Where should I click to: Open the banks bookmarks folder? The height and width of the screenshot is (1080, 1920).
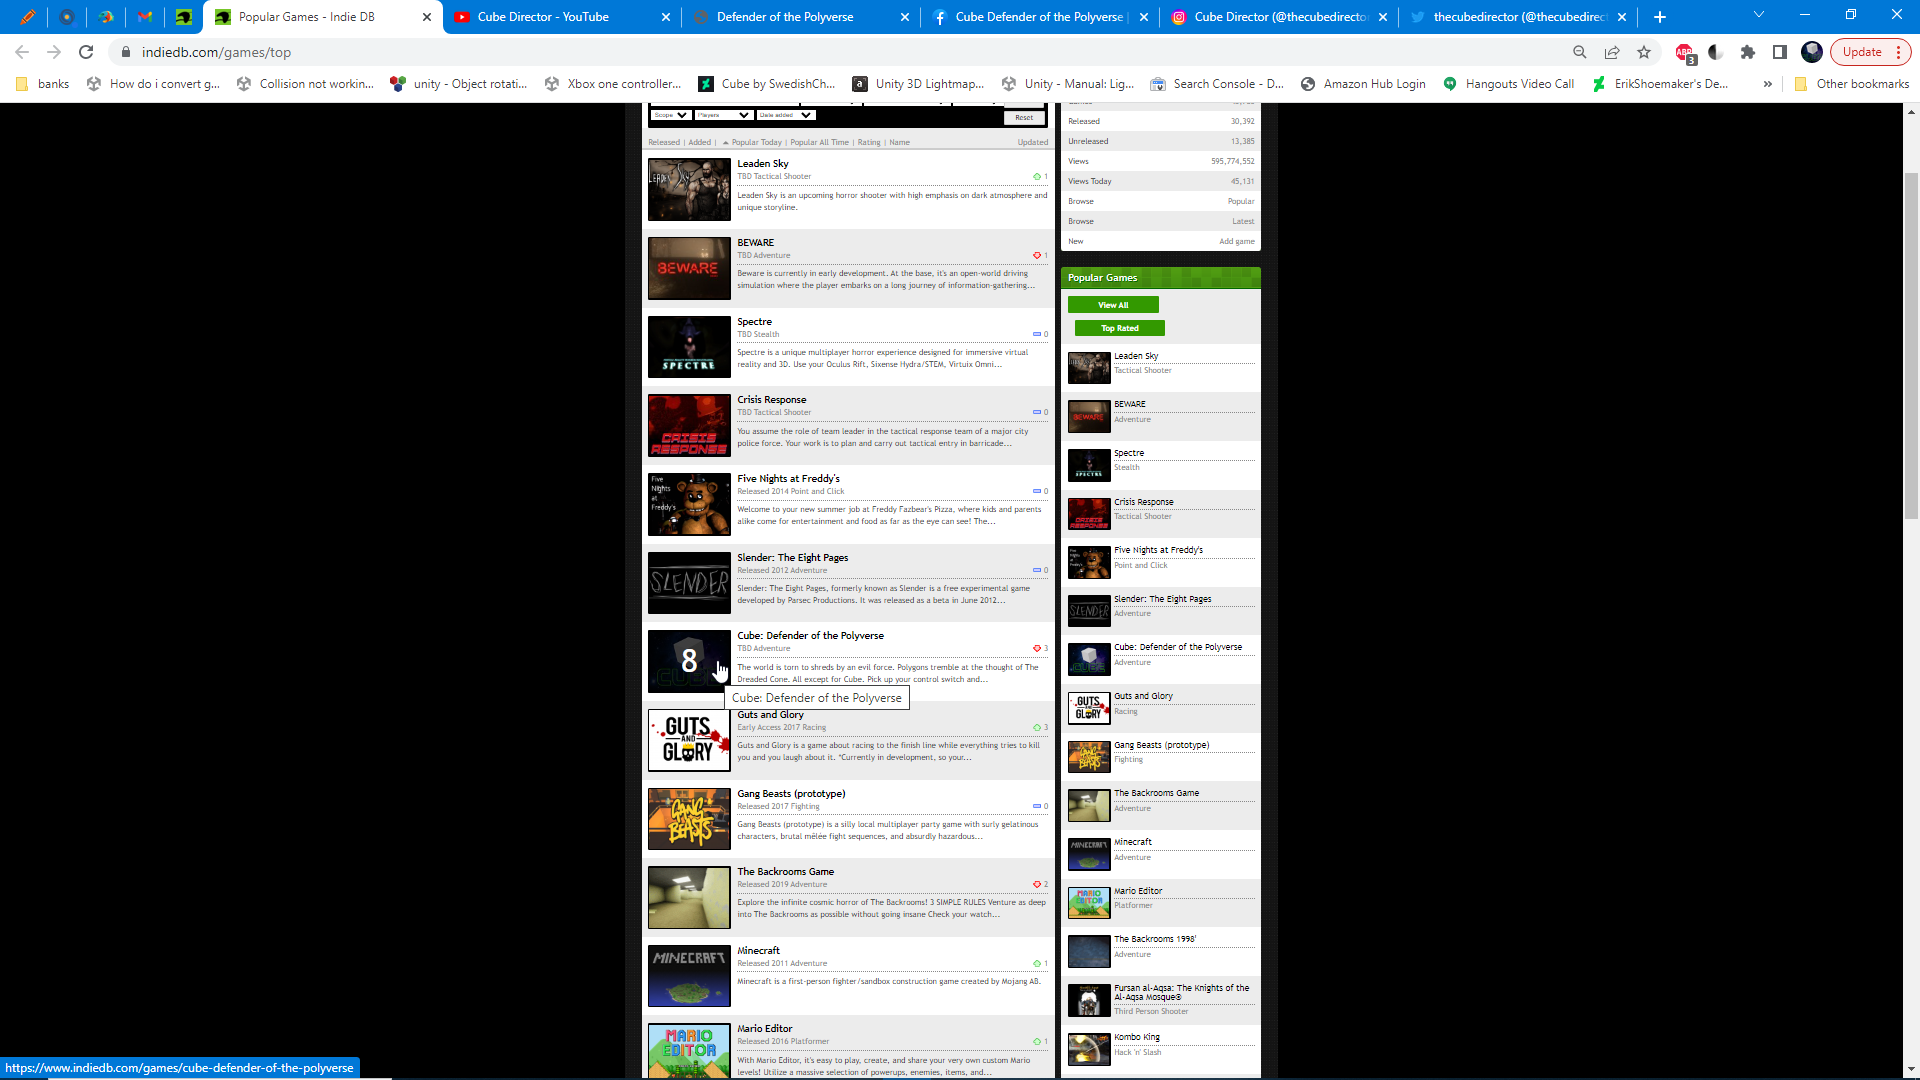43,84
